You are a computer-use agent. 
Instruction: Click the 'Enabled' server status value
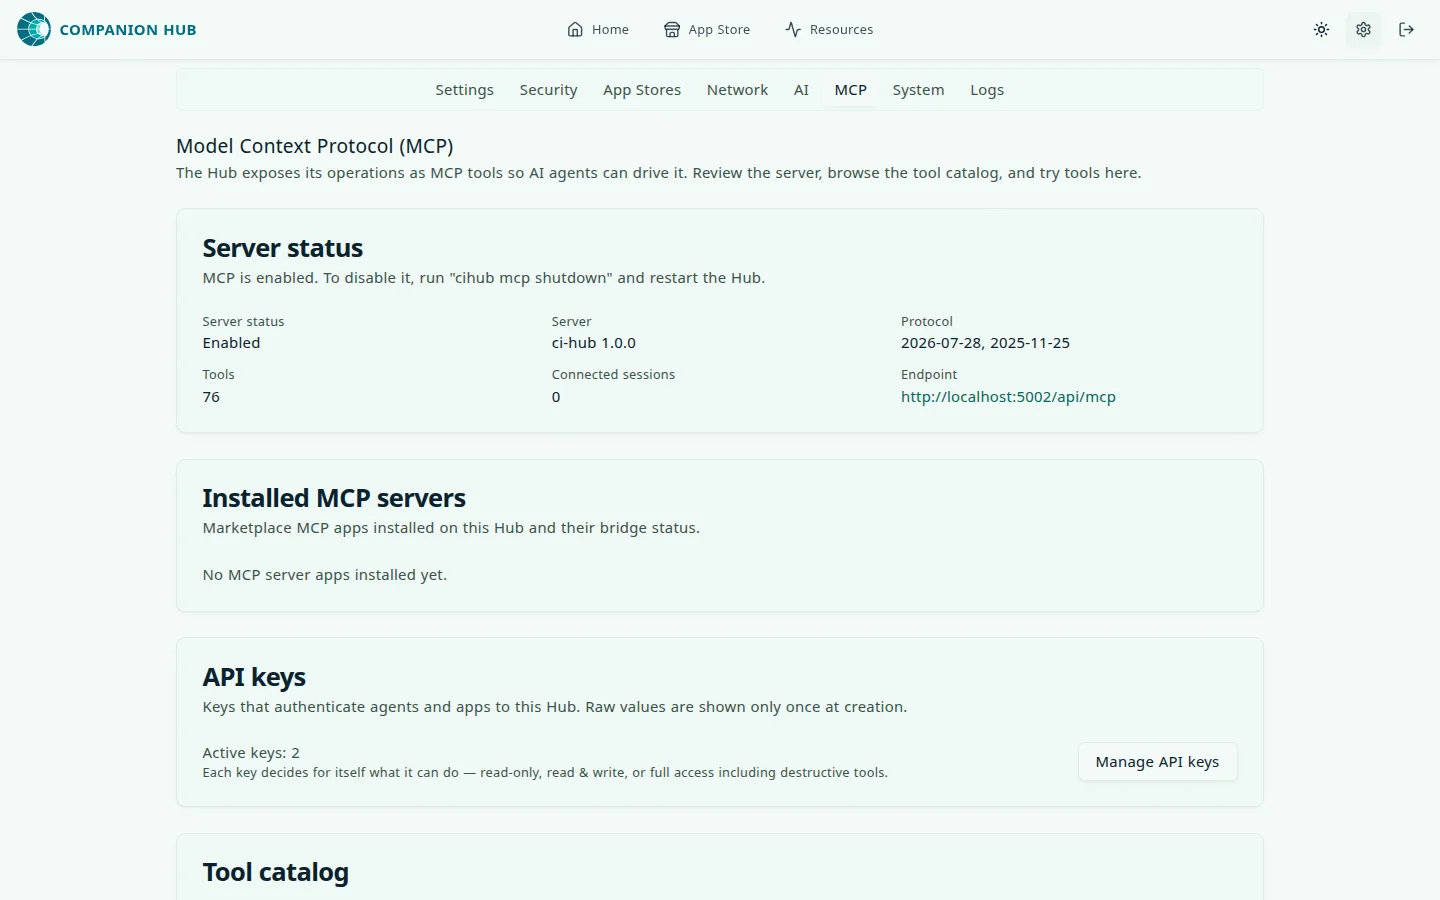click(x=231, y=343)
